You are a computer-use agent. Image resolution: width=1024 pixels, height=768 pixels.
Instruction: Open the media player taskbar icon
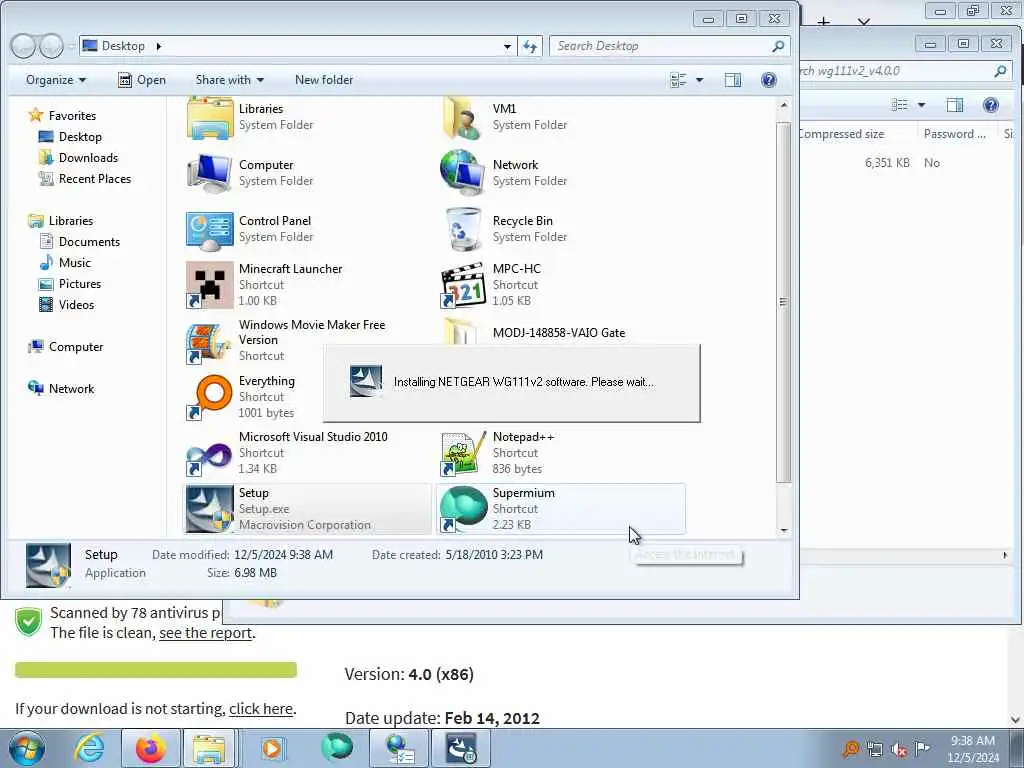click(272, 748)
